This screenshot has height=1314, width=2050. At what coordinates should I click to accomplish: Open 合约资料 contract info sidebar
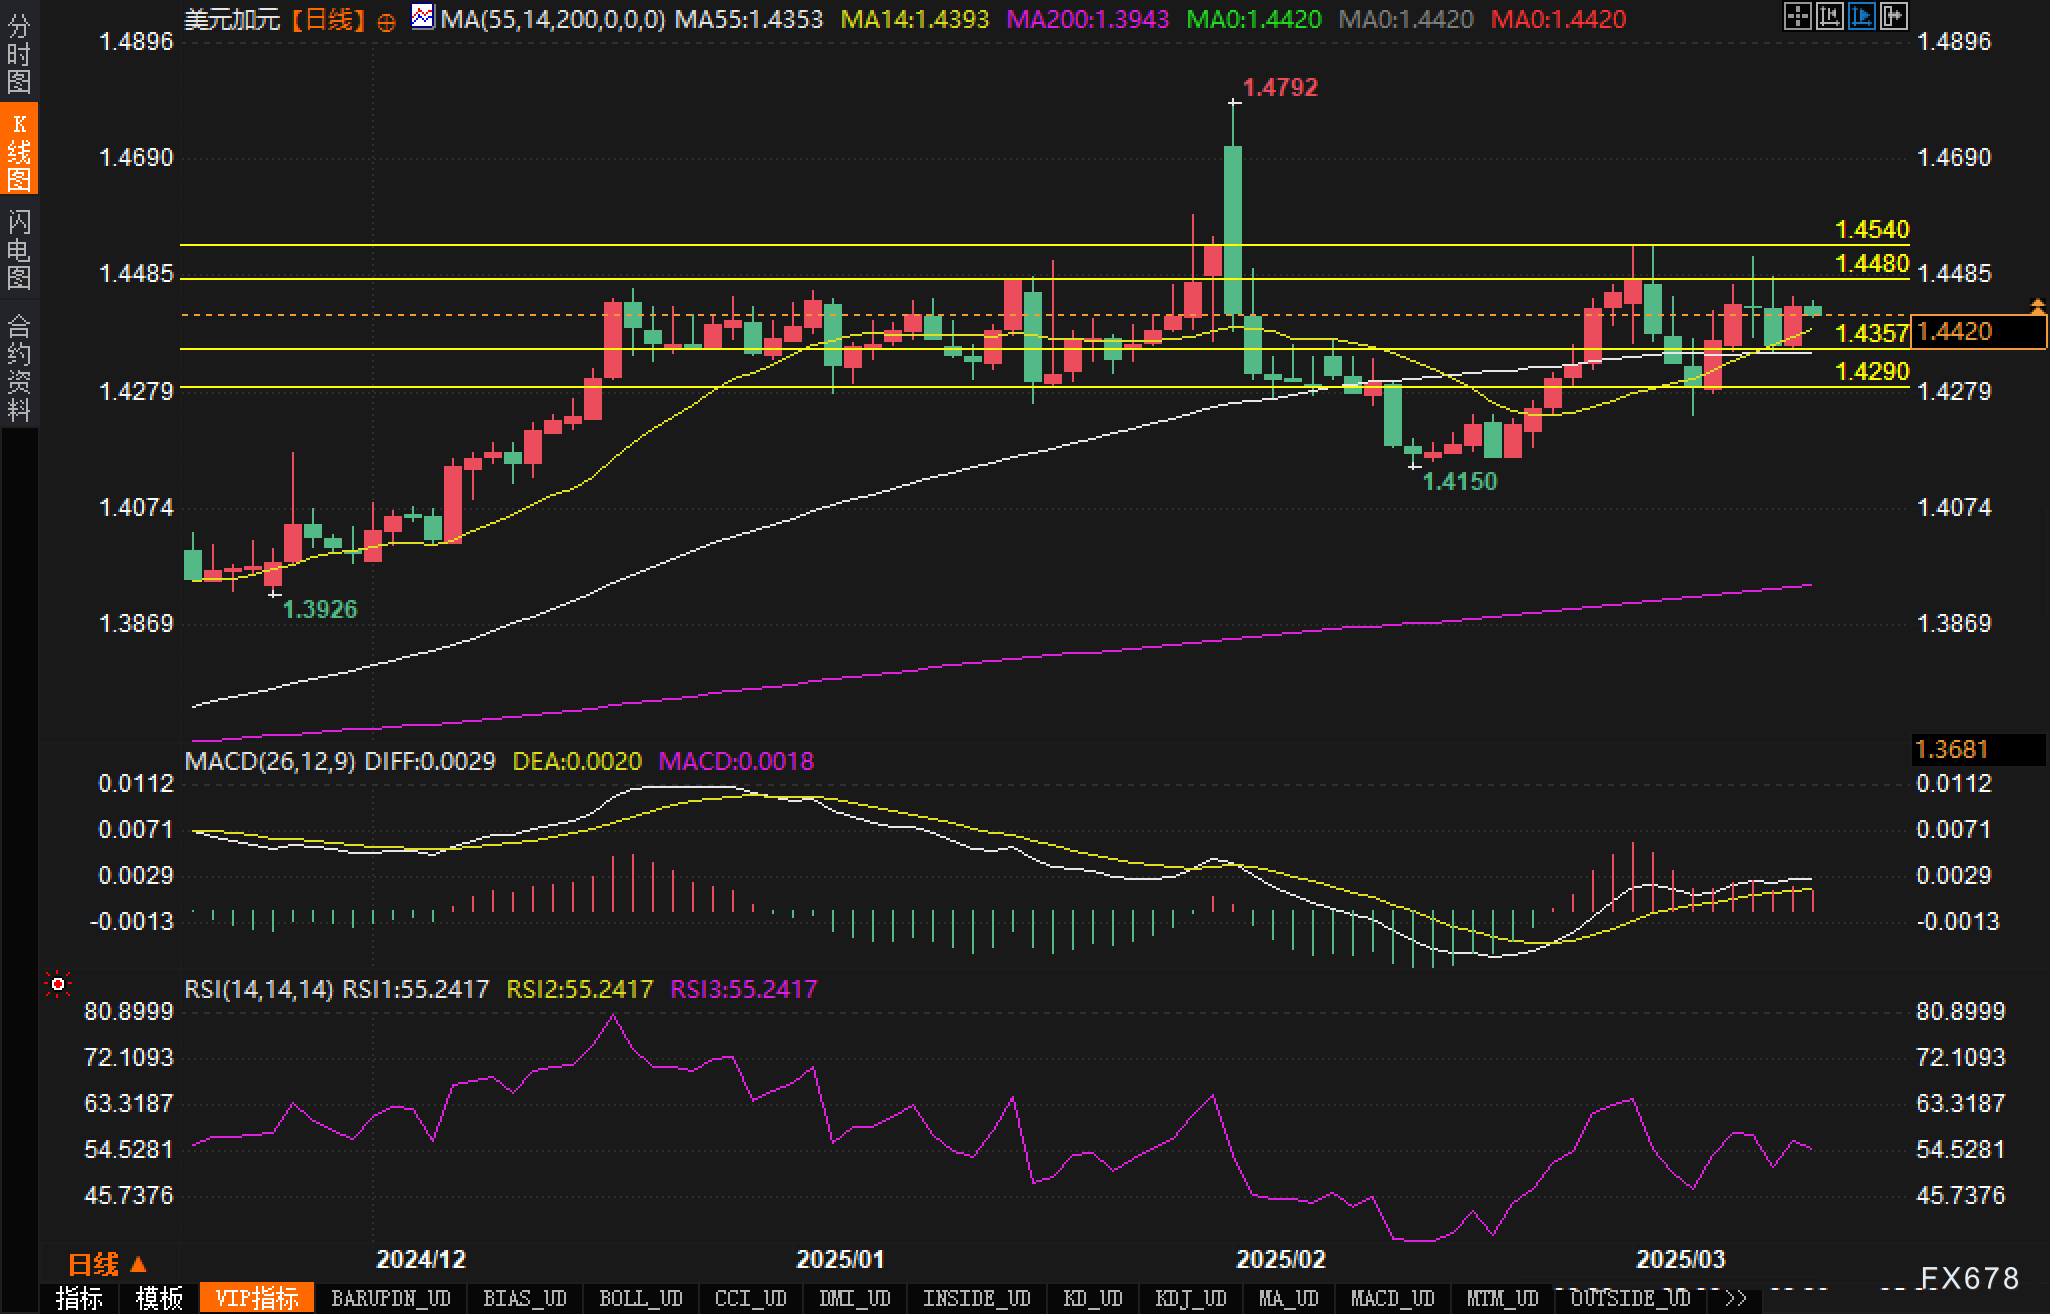click(x=18, y=368)
